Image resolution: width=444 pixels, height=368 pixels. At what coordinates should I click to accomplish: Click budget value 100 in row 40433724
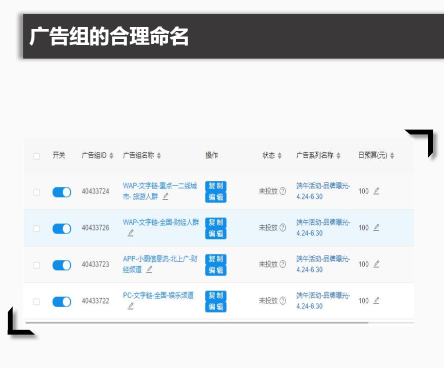pos(364,191)
